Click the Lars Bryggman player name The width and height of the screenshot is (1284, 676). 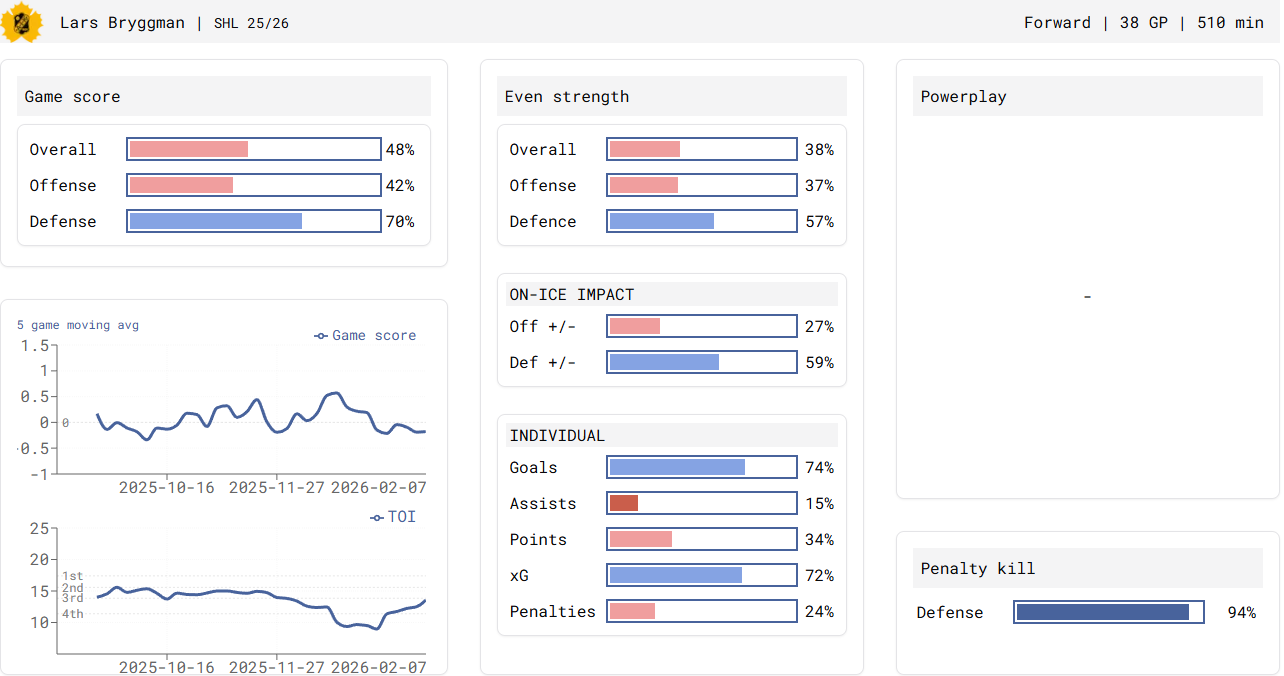coord(122,23)
